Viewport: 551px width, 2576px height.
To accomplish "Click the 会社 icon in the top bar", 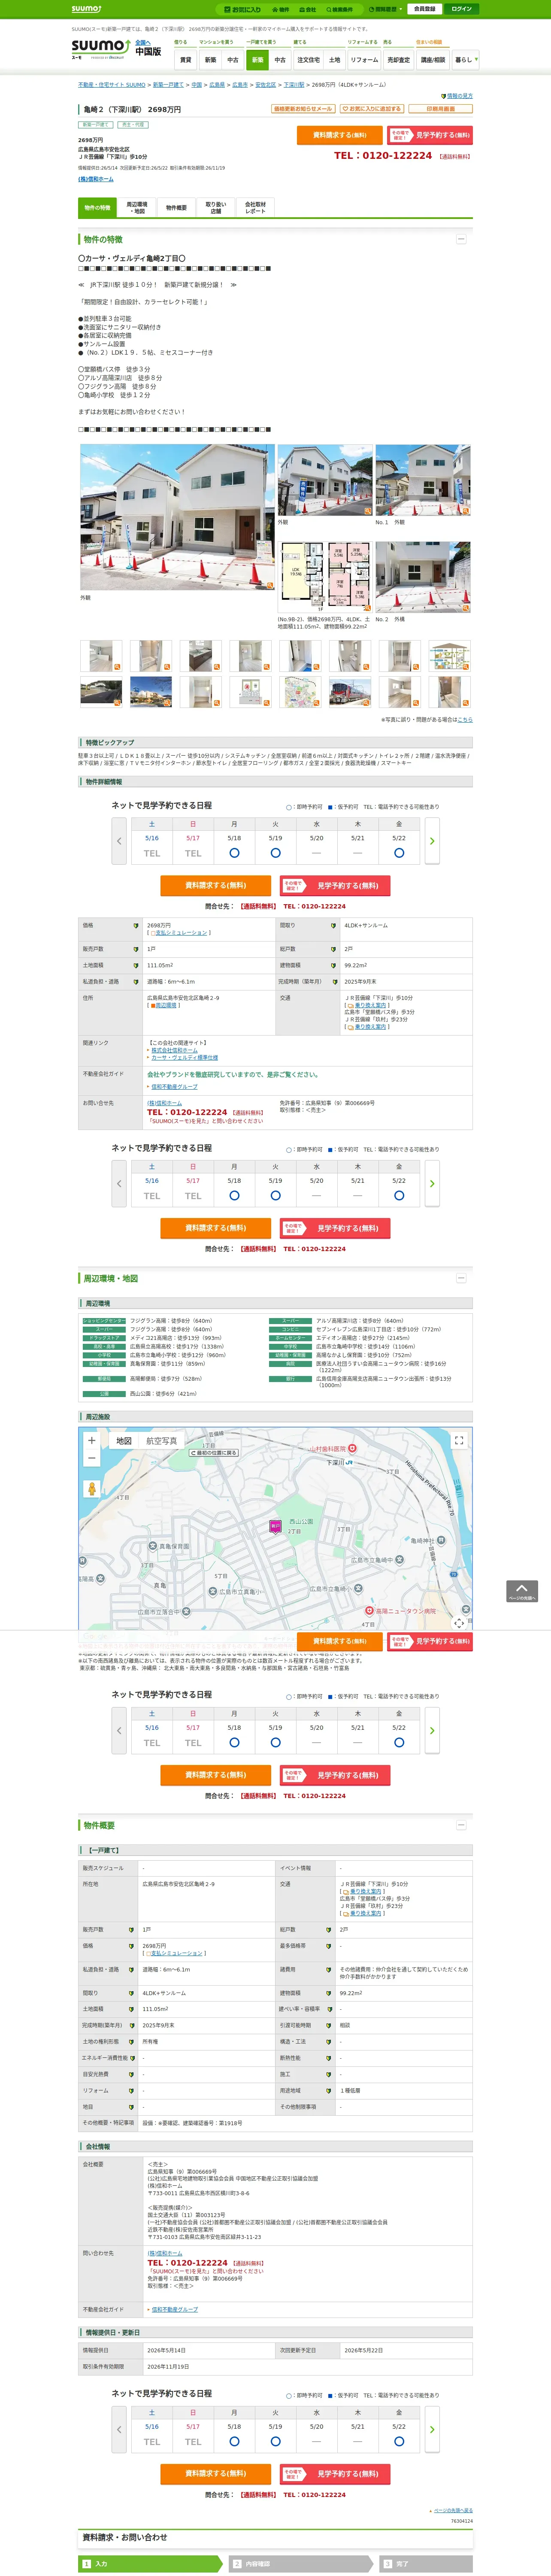I will point(309,9).
